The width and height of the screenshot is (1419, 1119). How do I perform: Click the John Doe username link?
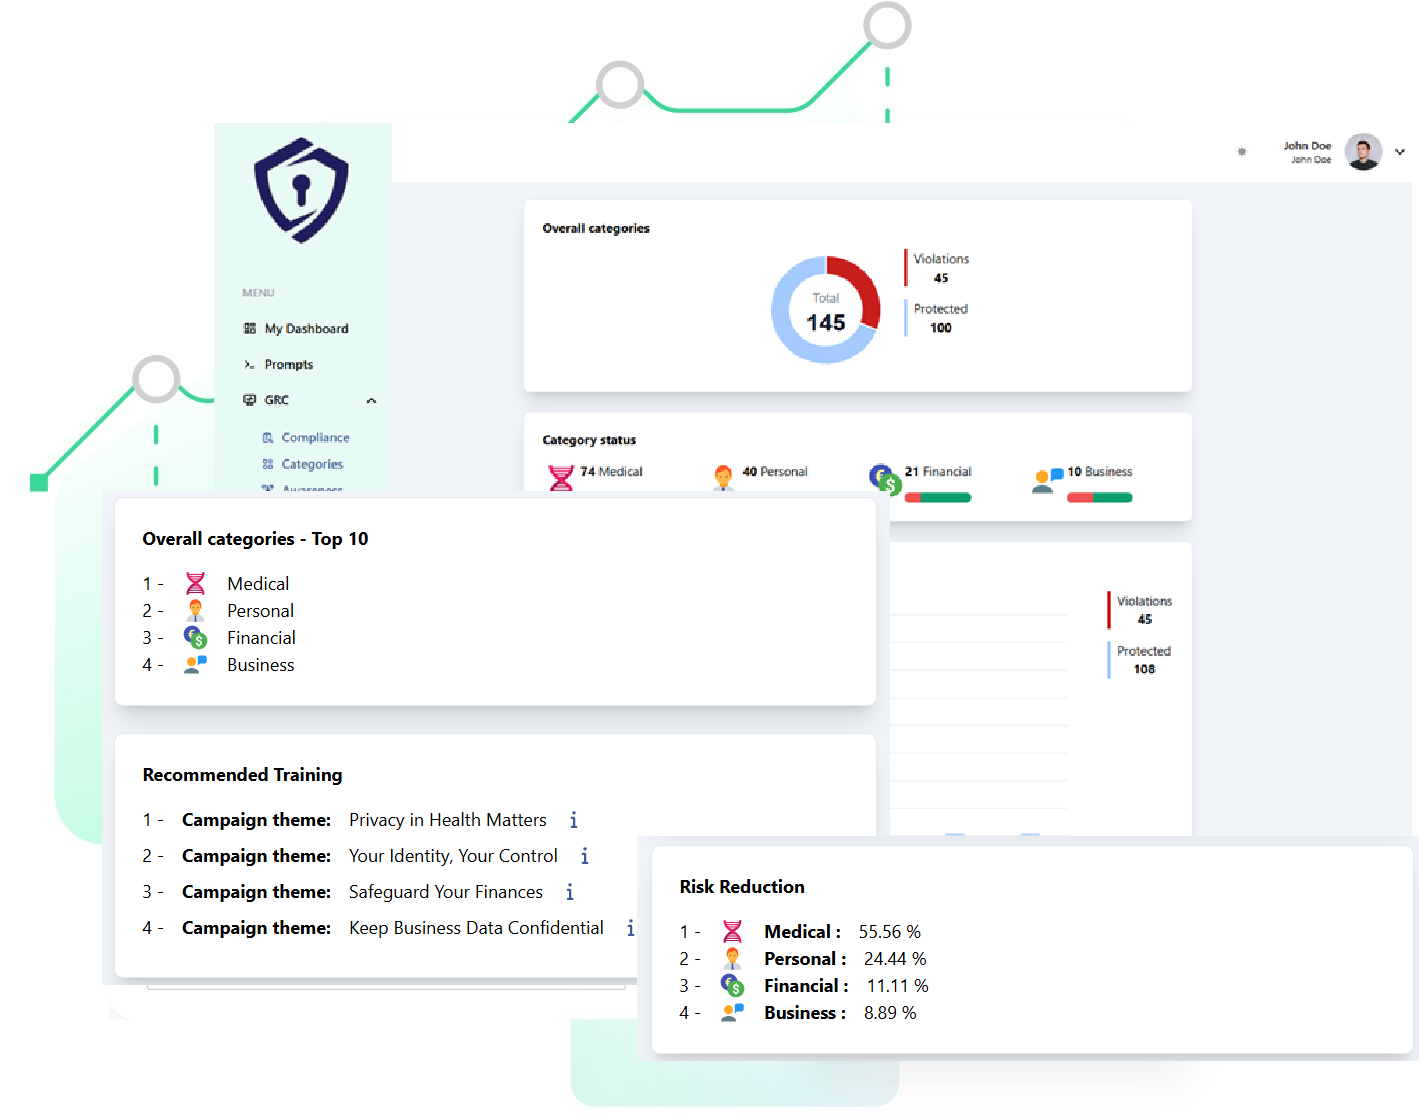pos(1307,146)
